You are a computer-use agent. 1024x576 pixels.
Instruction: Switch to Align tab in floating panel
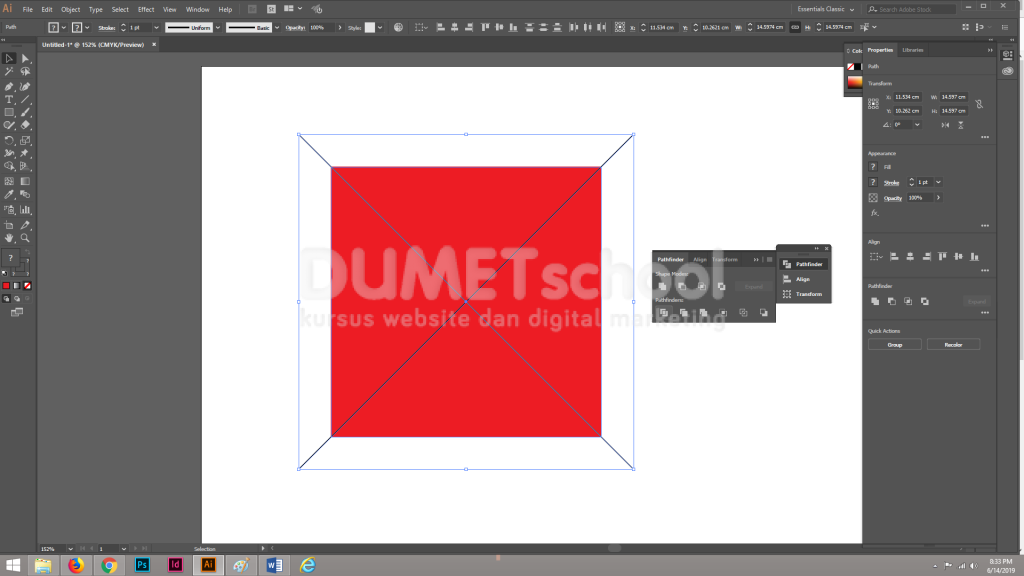pos(700,259)
